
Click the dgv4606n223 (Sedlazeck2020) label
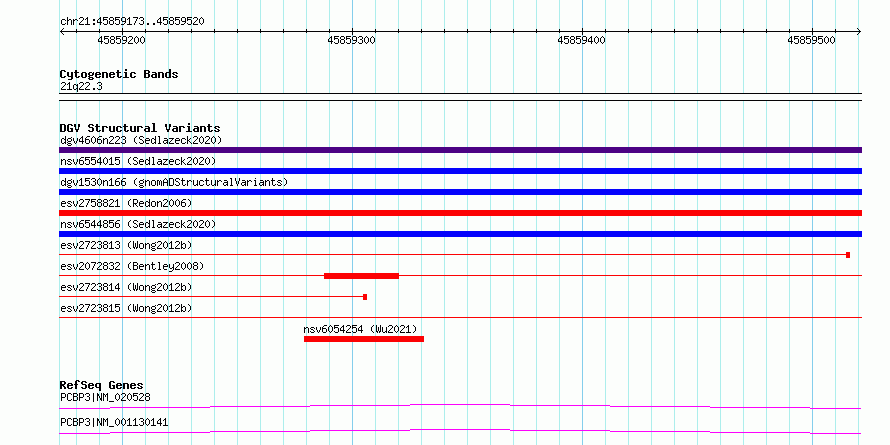[x=141, y=140]
